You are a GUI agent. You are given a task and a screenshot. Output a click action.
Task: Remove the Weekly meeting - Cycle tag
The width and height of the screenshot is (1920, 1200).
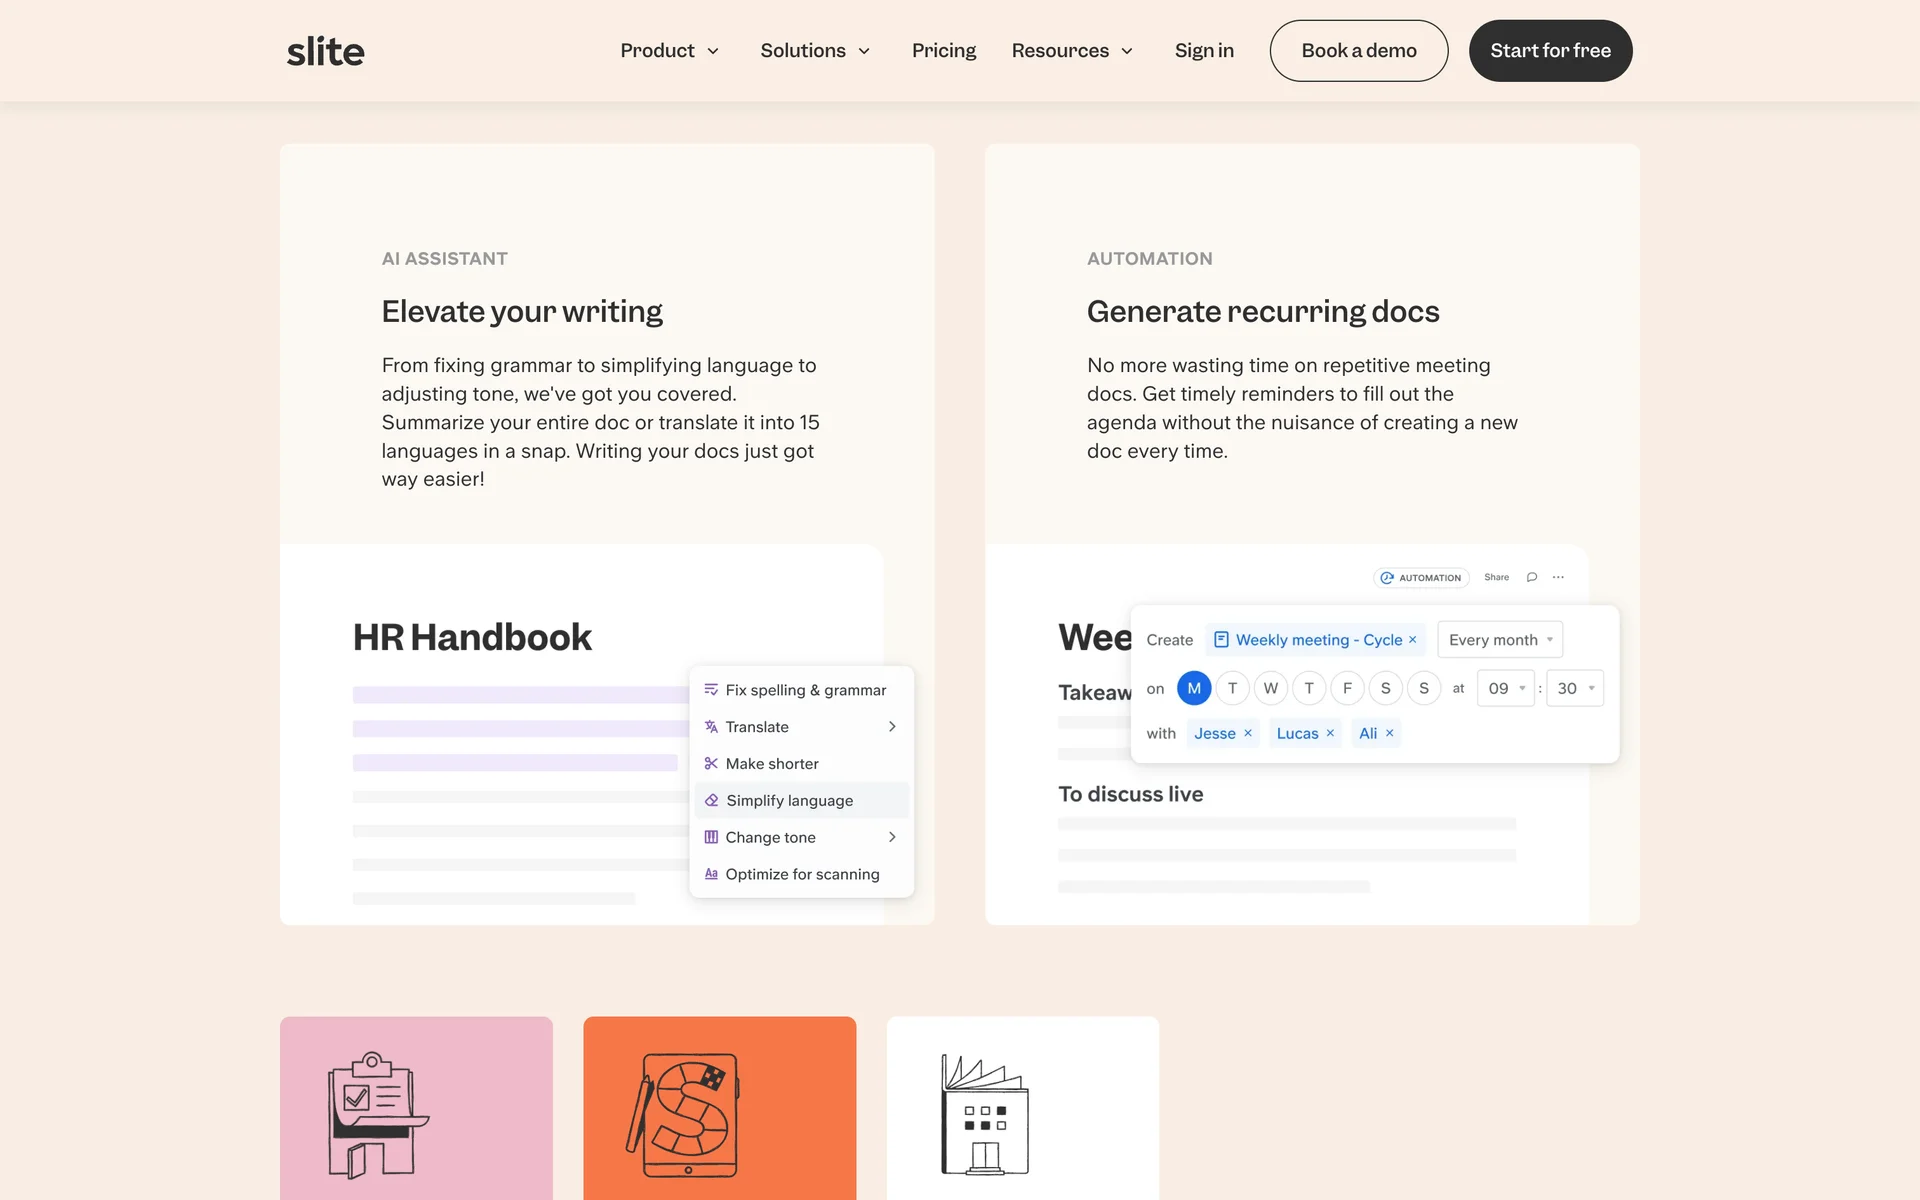pyautogui.click(x=1412, y=640)
